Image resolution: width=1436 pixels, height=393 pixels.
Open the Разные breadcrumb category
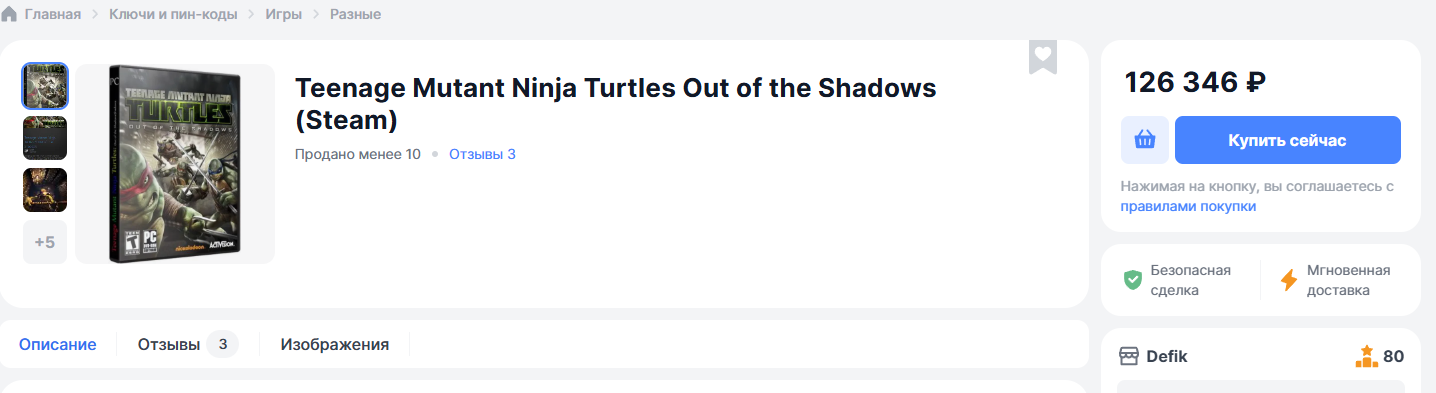tap(355, 14)
